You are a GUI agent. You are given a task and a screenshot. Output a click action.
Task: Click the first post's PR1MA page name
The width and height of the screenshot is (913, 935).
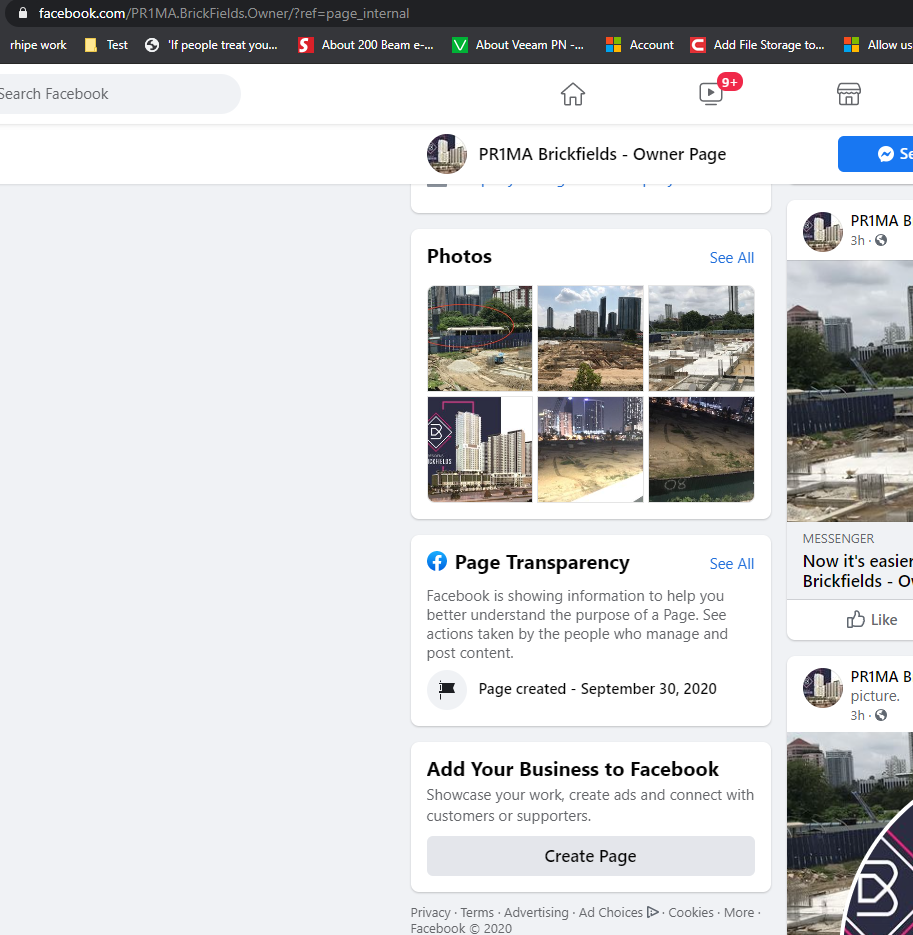tap(881, 221)
